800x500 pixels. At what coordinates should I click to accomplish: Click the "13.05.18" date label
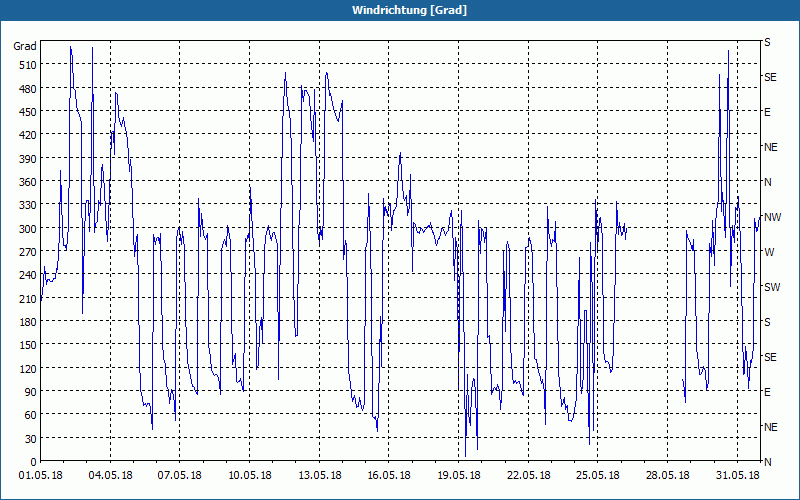(319, 476)
